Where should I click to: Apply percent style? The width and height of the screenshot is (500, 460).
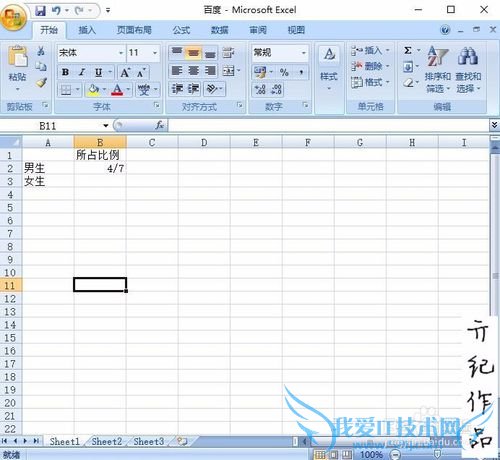[x=284, y=72]
